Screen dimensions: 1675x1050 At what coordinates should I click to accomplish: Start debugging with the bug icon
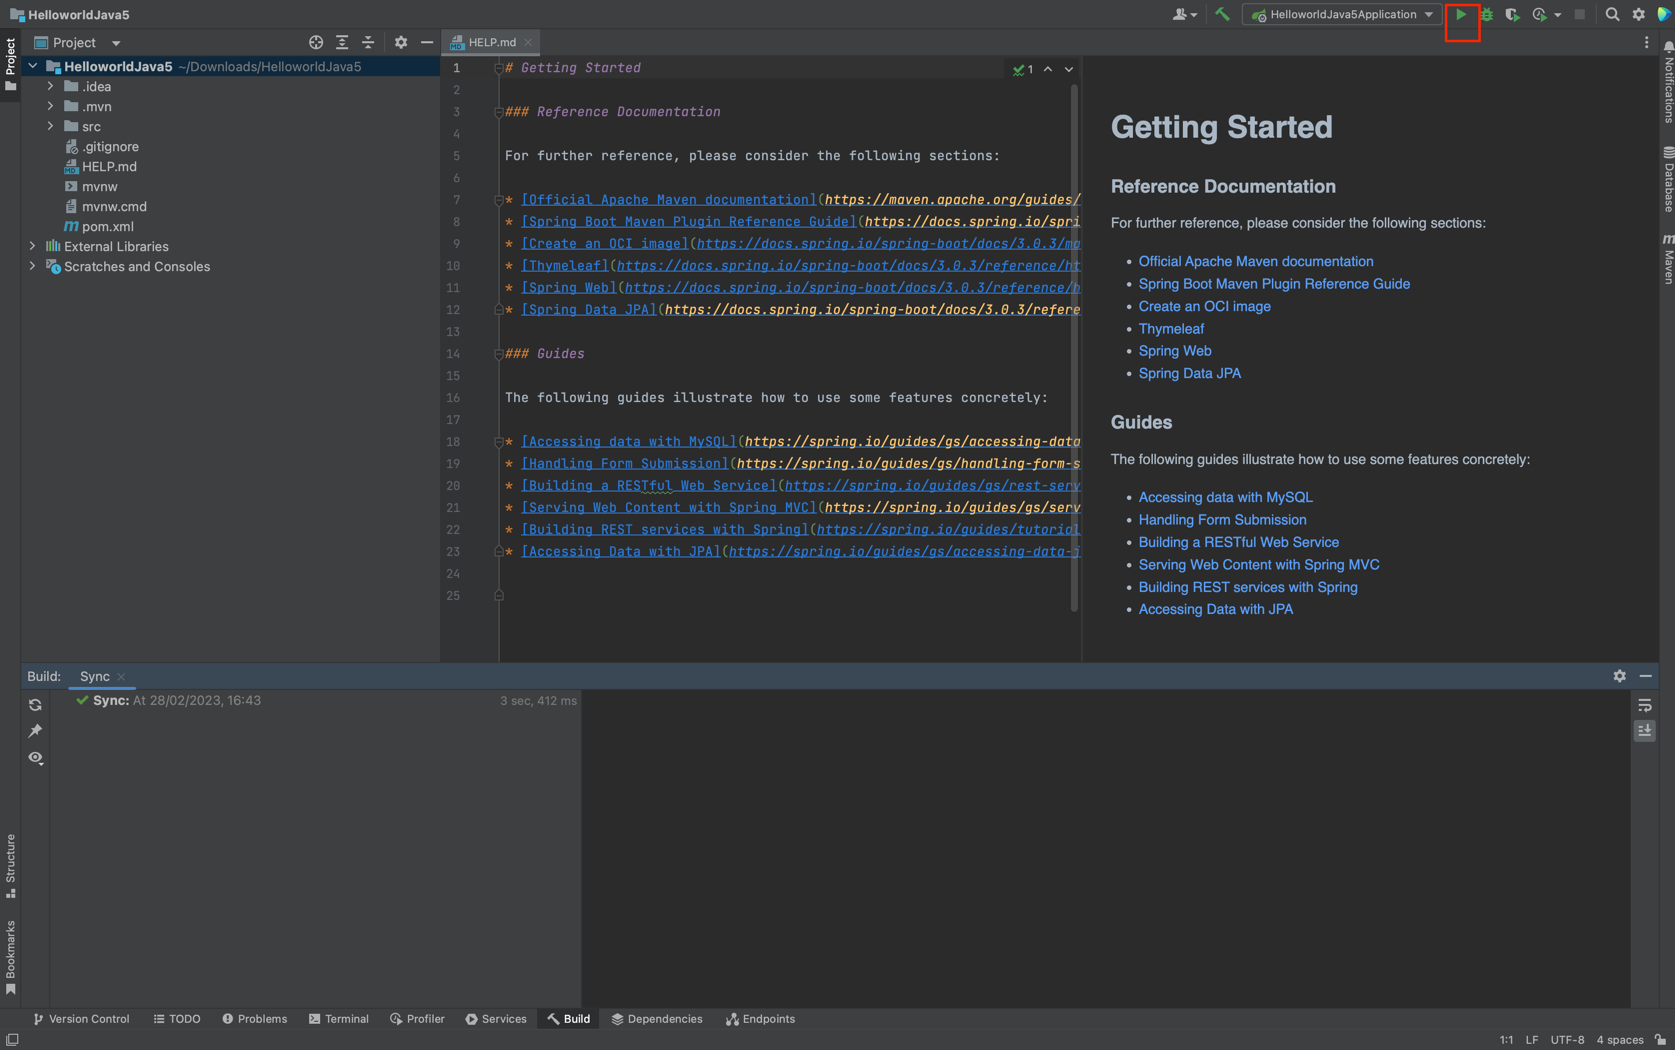tap(1487, 15)
